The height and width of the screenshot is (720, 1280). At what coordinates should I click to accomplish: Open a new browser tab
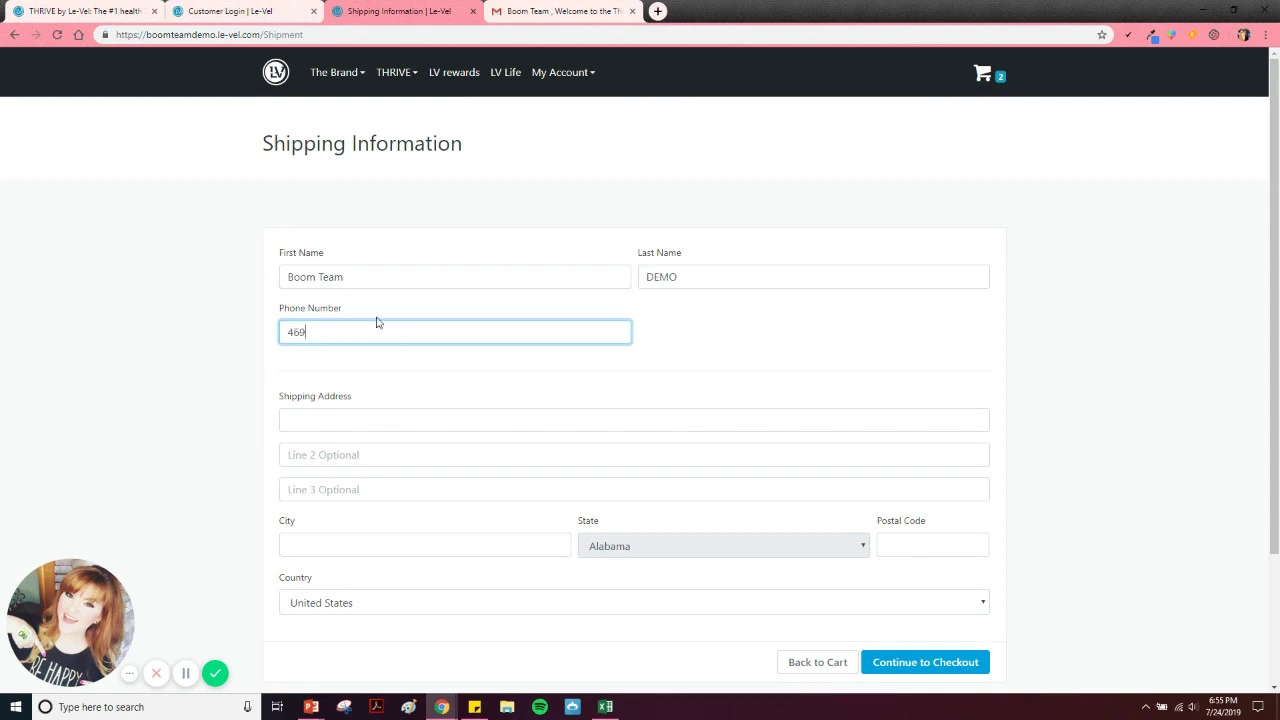click(657, 11)
